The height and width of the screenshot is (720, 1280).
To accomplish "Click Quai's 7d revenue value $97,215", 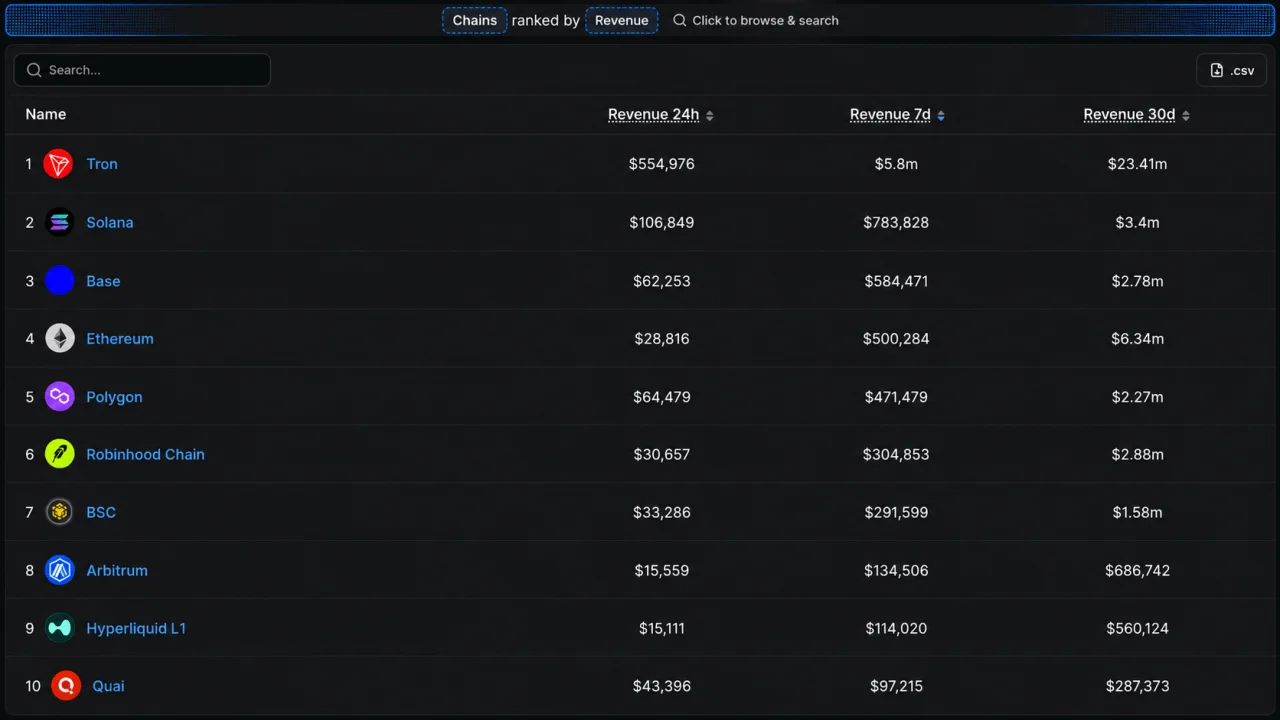I will tap(896, 686).
